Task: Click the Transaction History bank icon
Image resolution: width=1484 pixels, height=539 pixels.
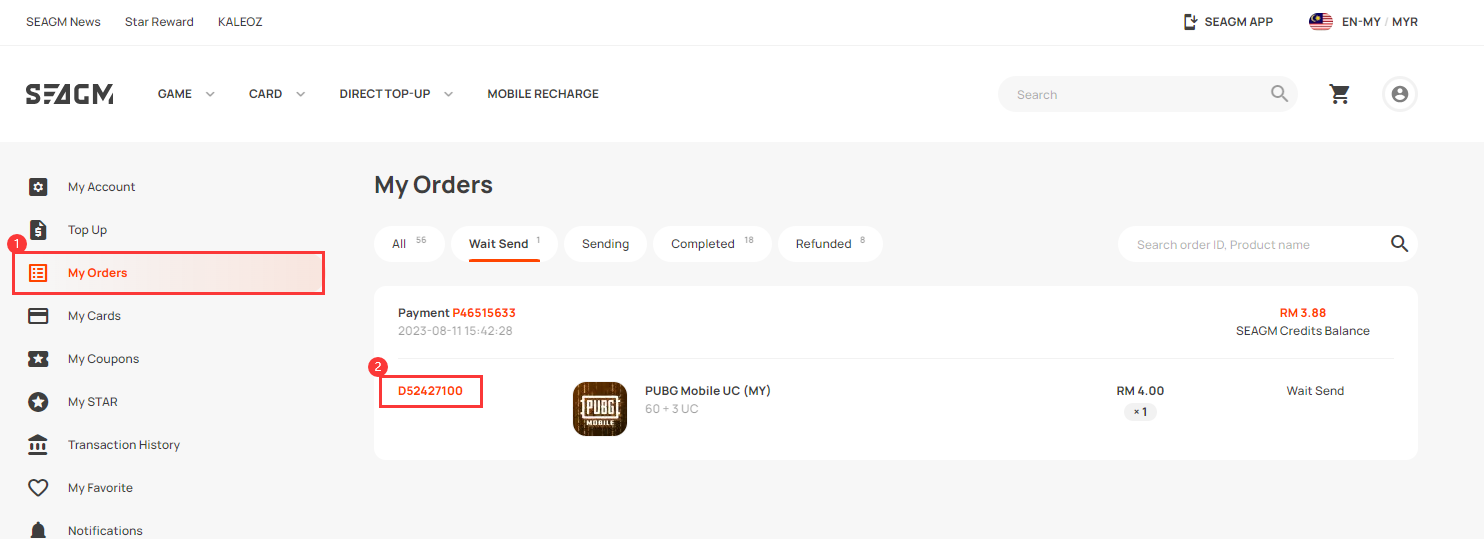Action: 38,445
